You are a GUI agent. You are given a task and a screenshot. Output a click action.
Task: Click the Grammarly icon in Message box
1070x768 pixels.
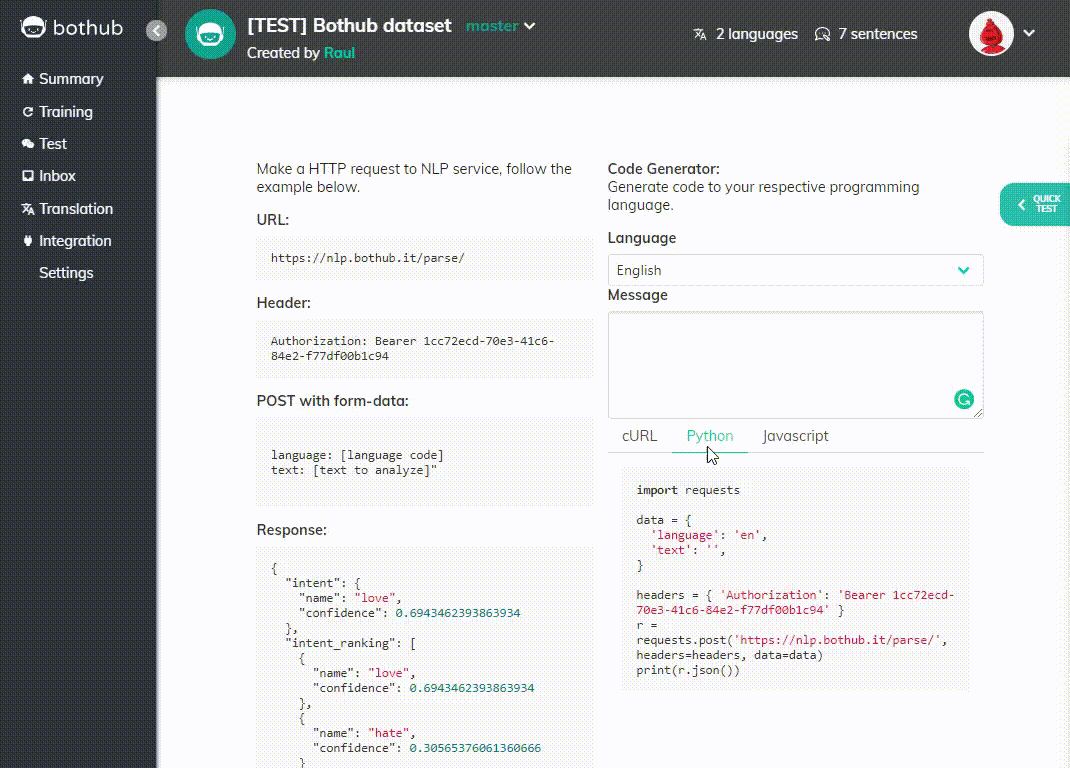(964, 399)
